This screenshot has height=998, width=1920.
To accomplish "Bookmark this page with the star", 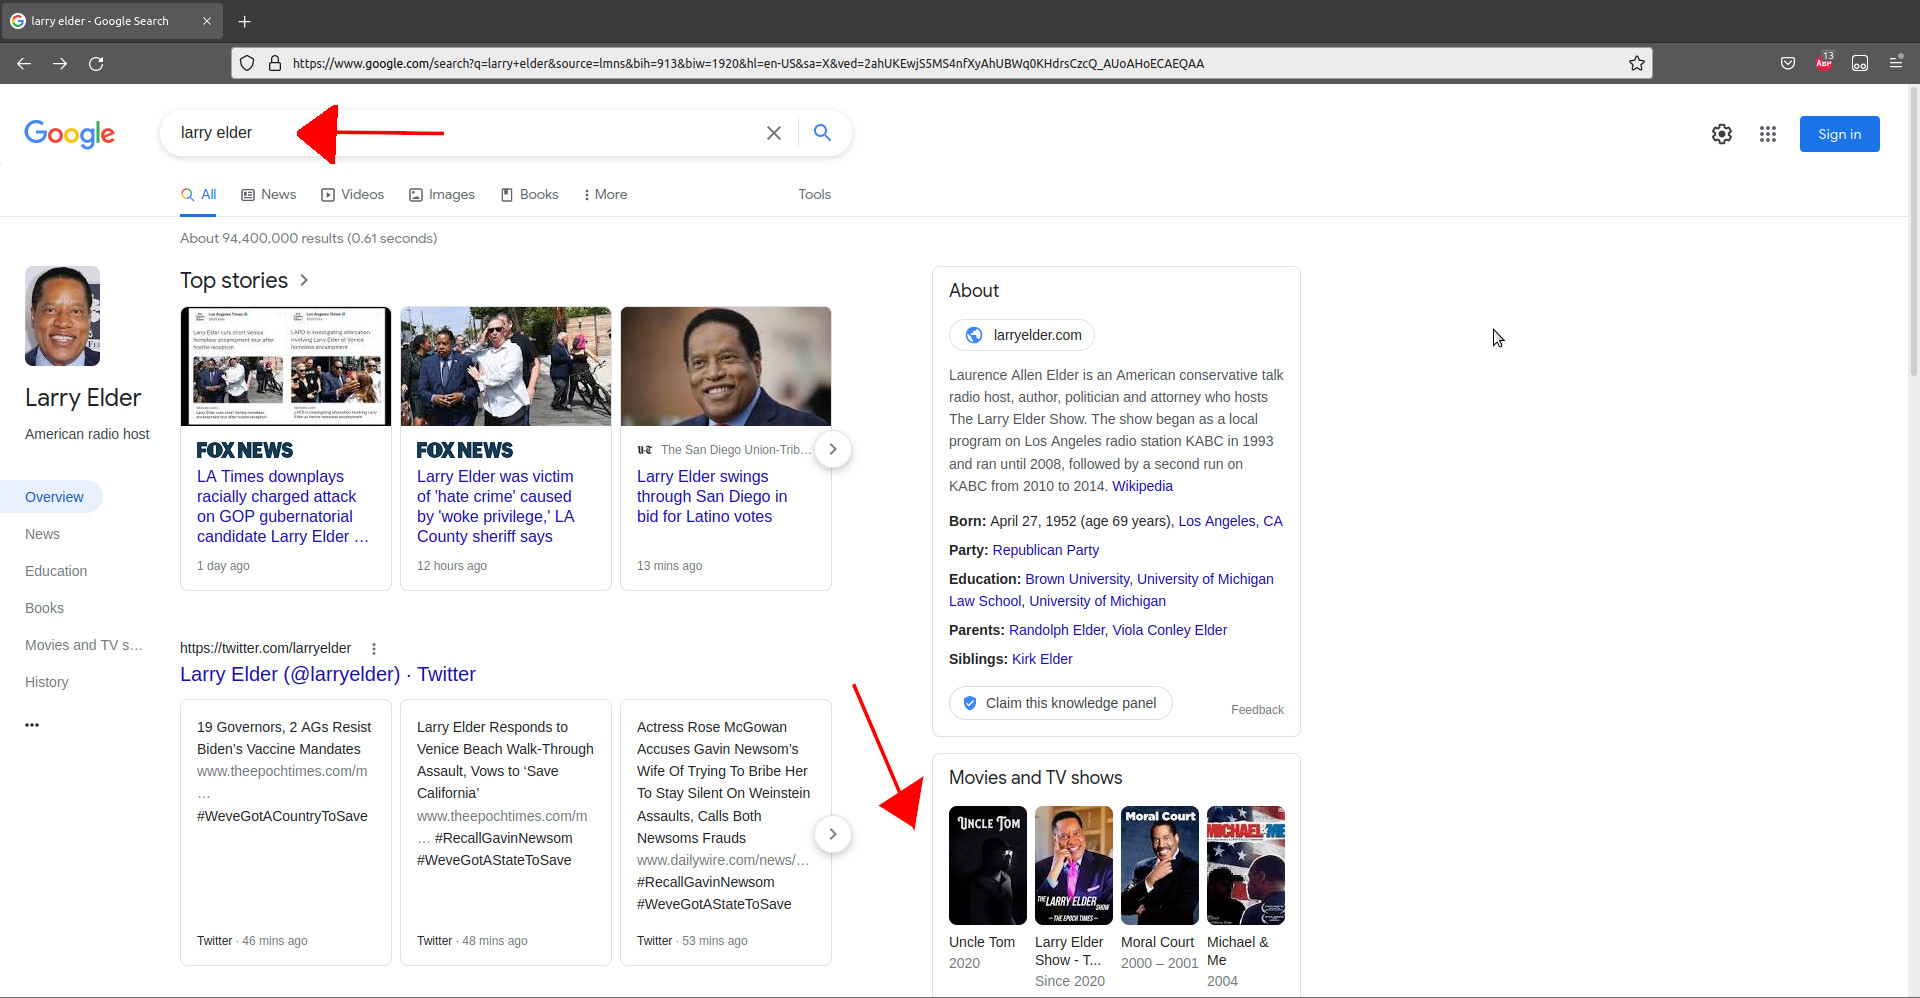I will click(1636, 63).
